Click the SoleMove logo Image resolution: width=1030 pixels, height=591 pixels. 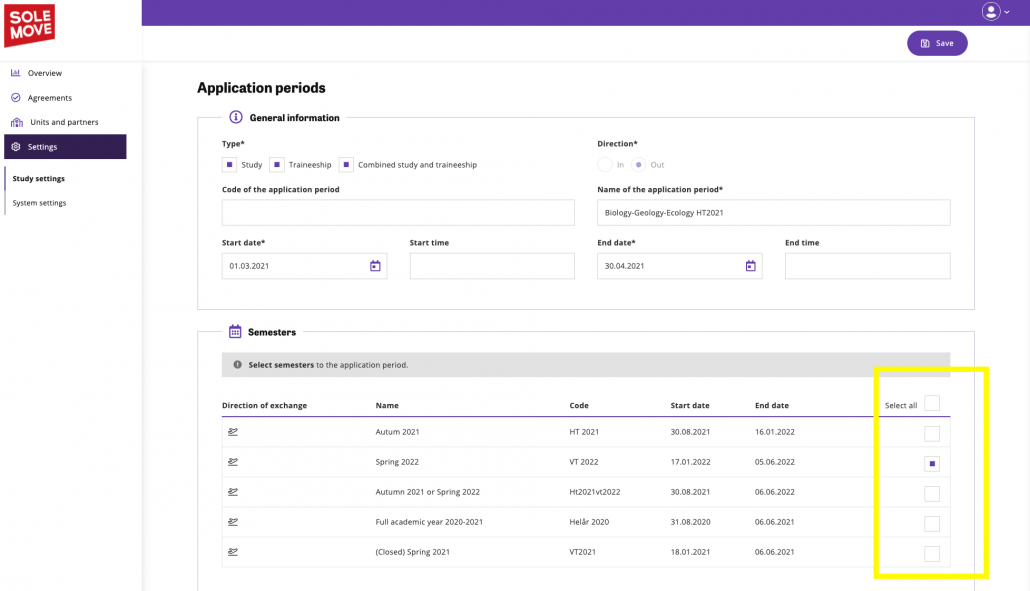29,24
